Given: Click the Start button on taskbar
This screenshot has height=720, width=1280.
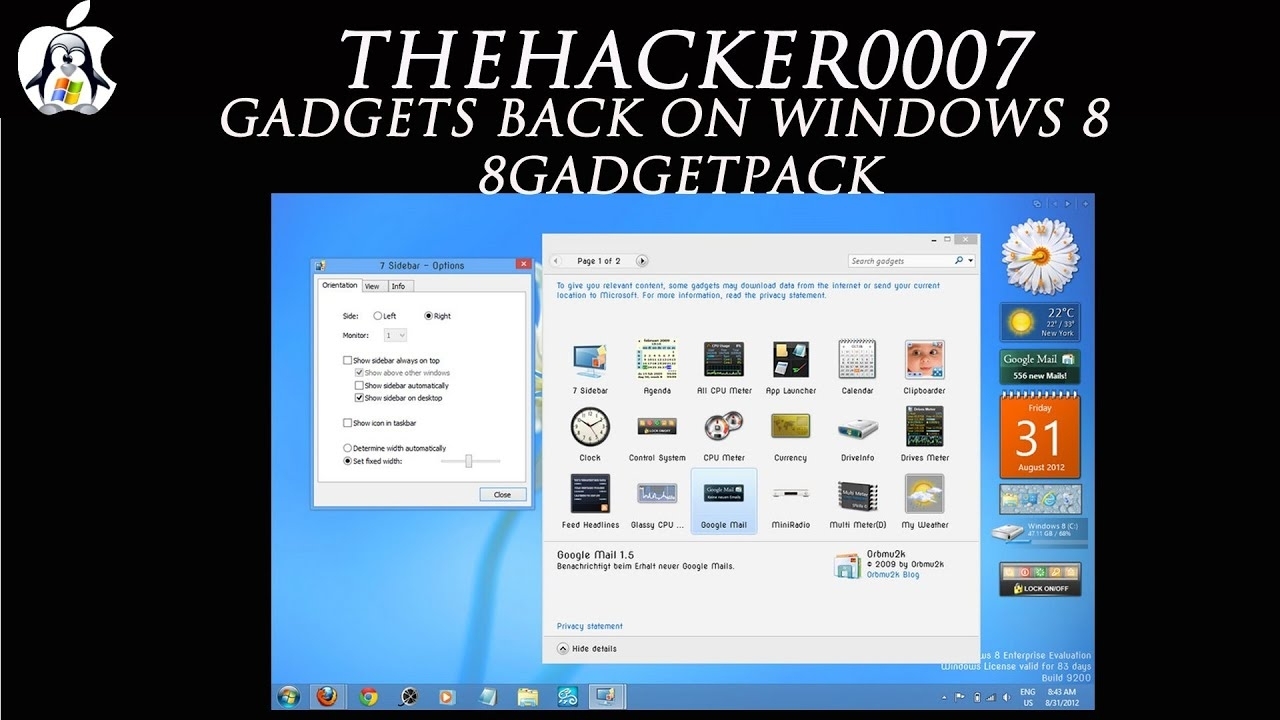Looking at the screenshot, I should pyautogui.click(x=288, y=696).
